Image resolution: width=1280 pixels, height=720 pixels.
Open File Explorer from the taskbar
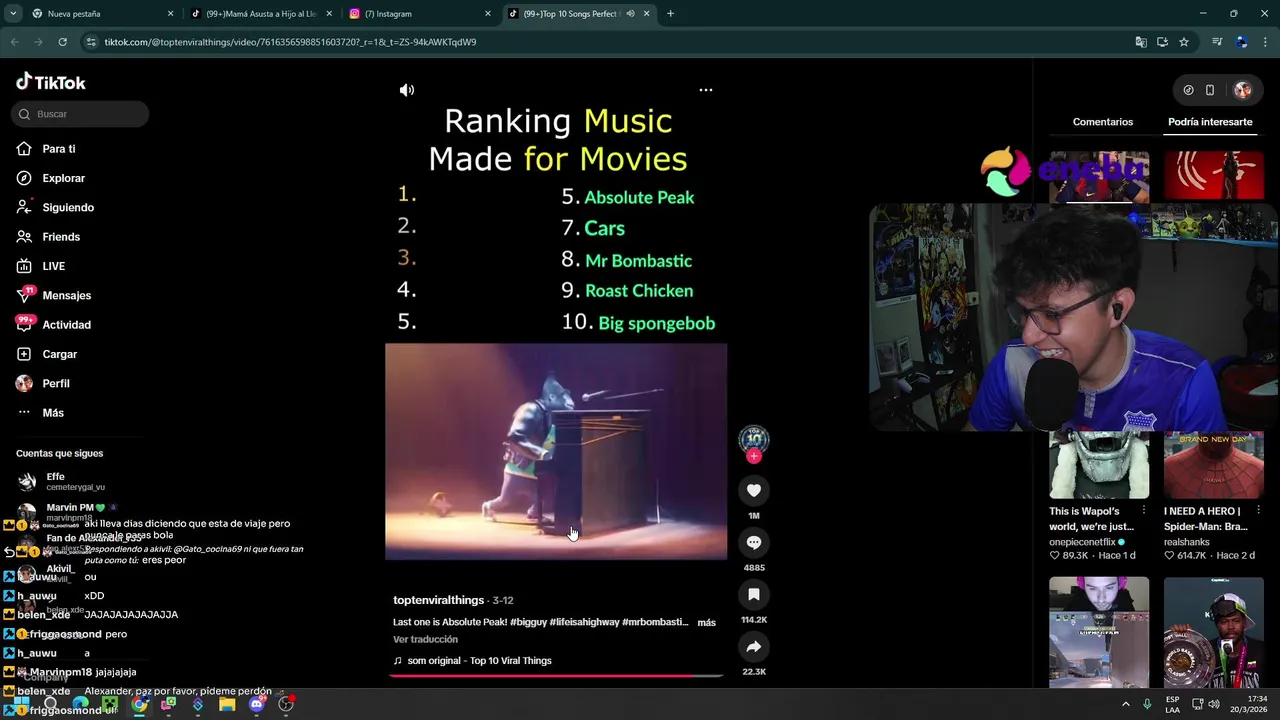point(227,704)
